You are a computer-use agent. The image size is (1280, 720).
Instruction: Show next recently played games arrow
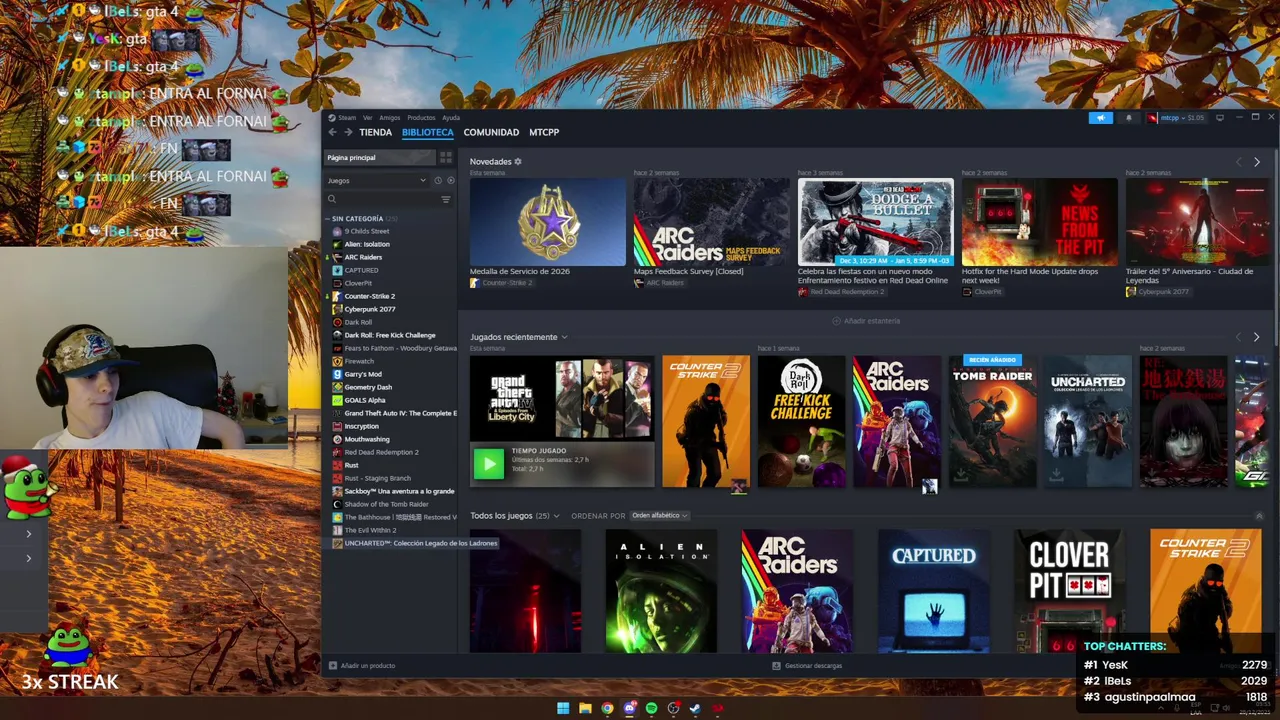[1257, 337]
